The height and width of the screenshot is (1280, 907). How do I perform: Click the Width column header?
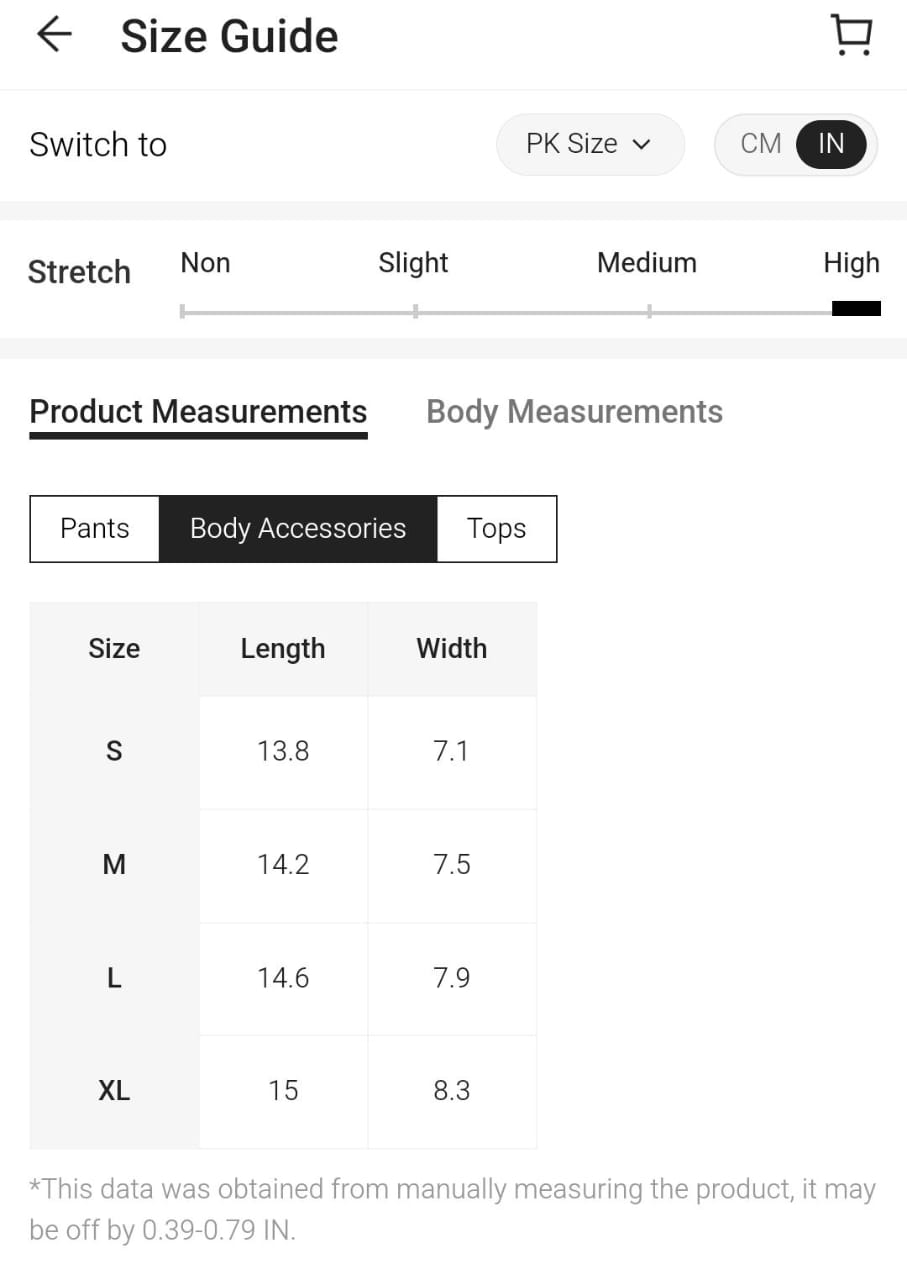pyautogui.click(x=452, y=649)
